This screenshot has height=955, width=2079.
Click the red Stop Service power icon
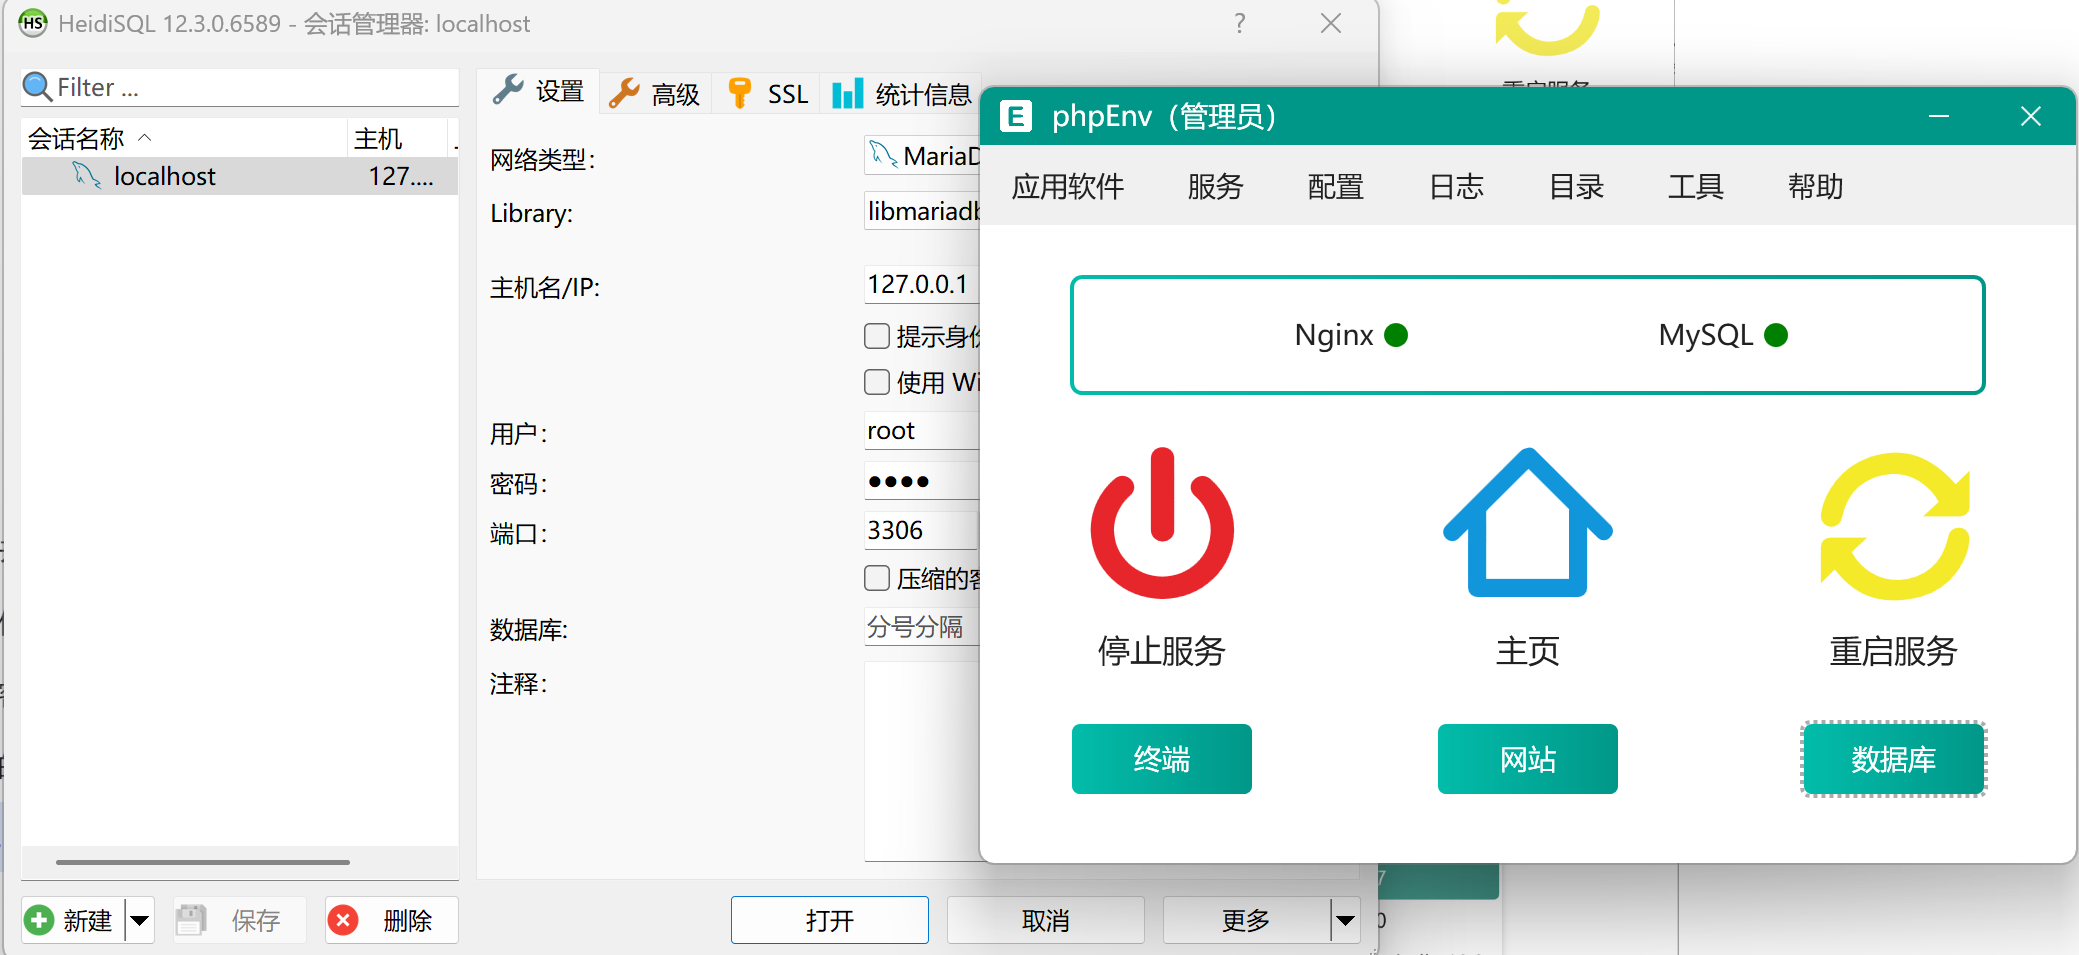[x=1162, y=523]
